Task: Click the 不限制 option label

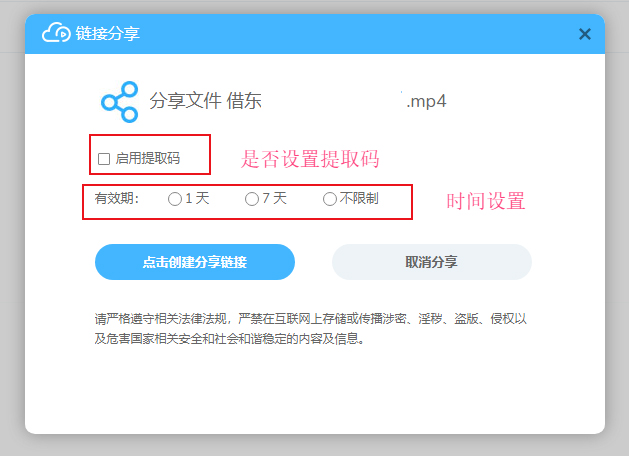Action: point(359,199)
